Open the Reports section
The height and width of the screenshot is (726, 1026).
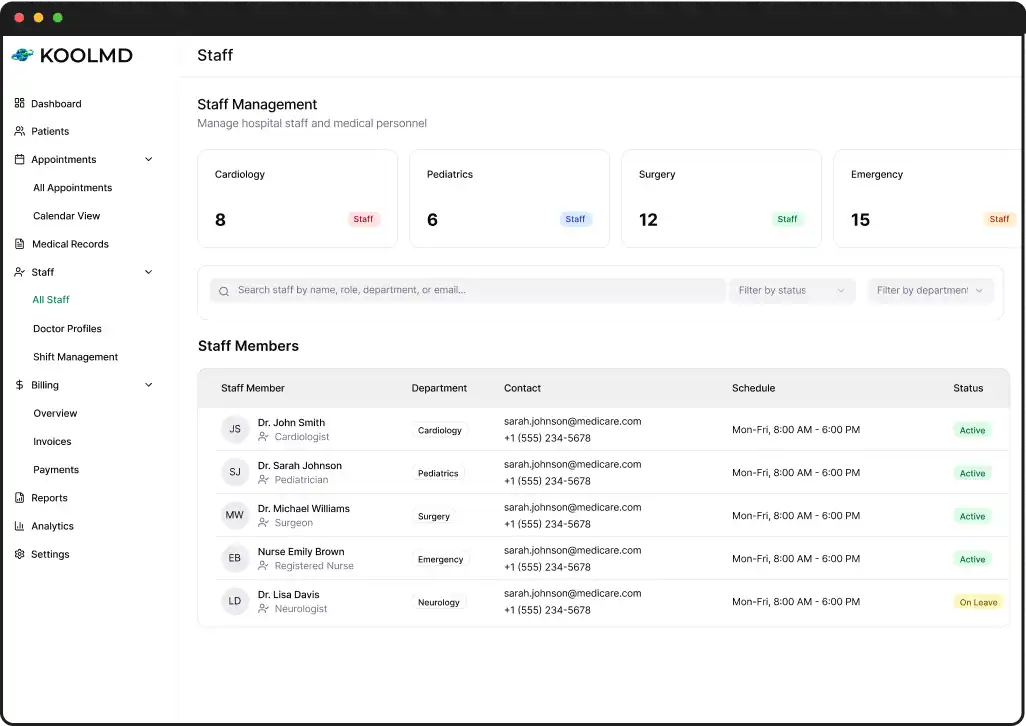click(x=49, y=498)
